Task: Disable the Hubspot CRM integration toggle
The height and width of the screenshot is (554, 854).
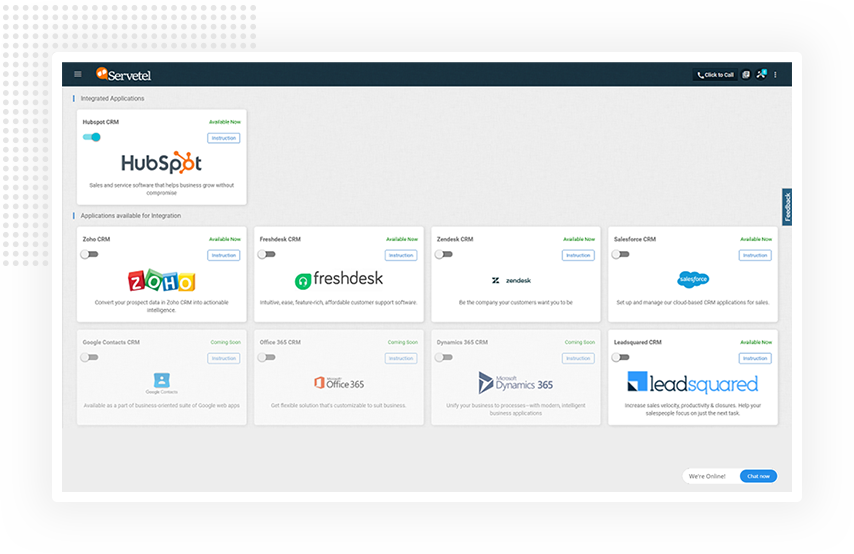Action: pos(92,137)
